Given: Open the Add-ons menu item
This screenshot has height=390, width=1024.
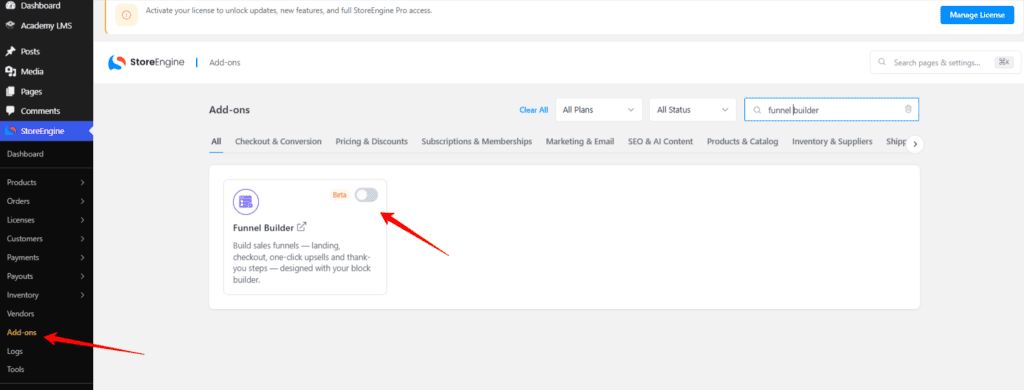Looking at the screenshot, I should (22, 333).
